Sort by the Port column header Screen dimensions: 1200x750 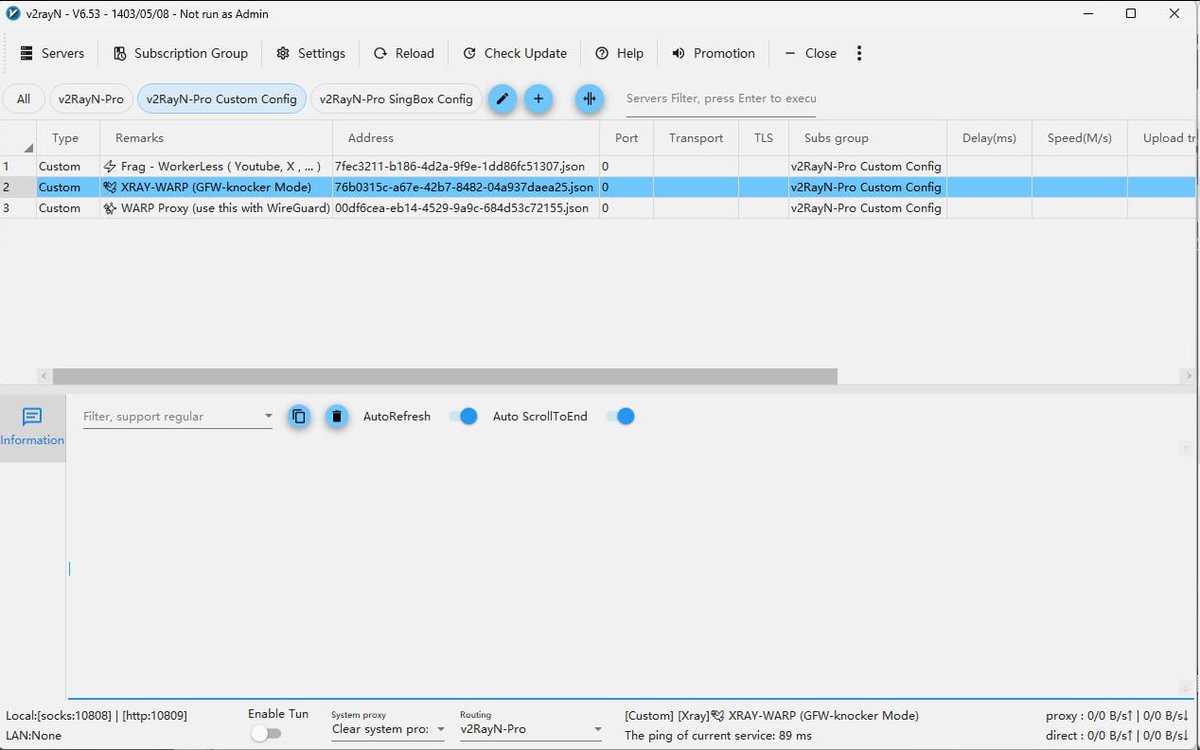pos(627,138)
